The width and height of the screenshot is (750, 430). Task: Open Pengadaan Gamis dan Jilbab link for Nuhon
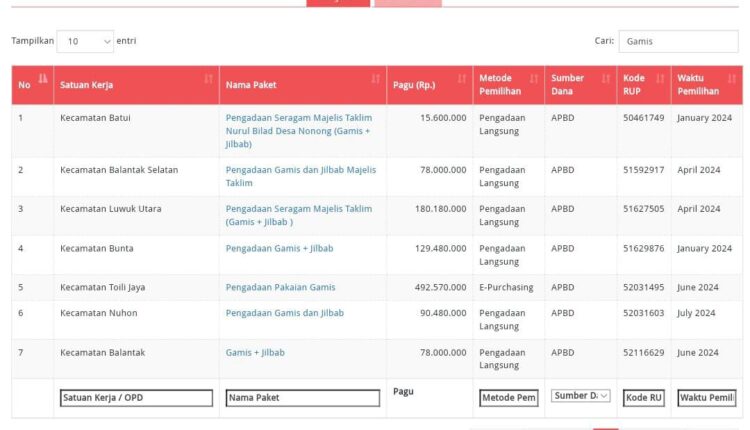(284, 314)
